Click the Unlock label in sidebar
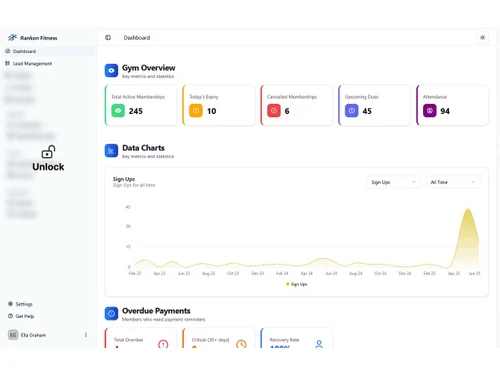The width and height of the screenshot is (500, 375). [x=48, y=167]
